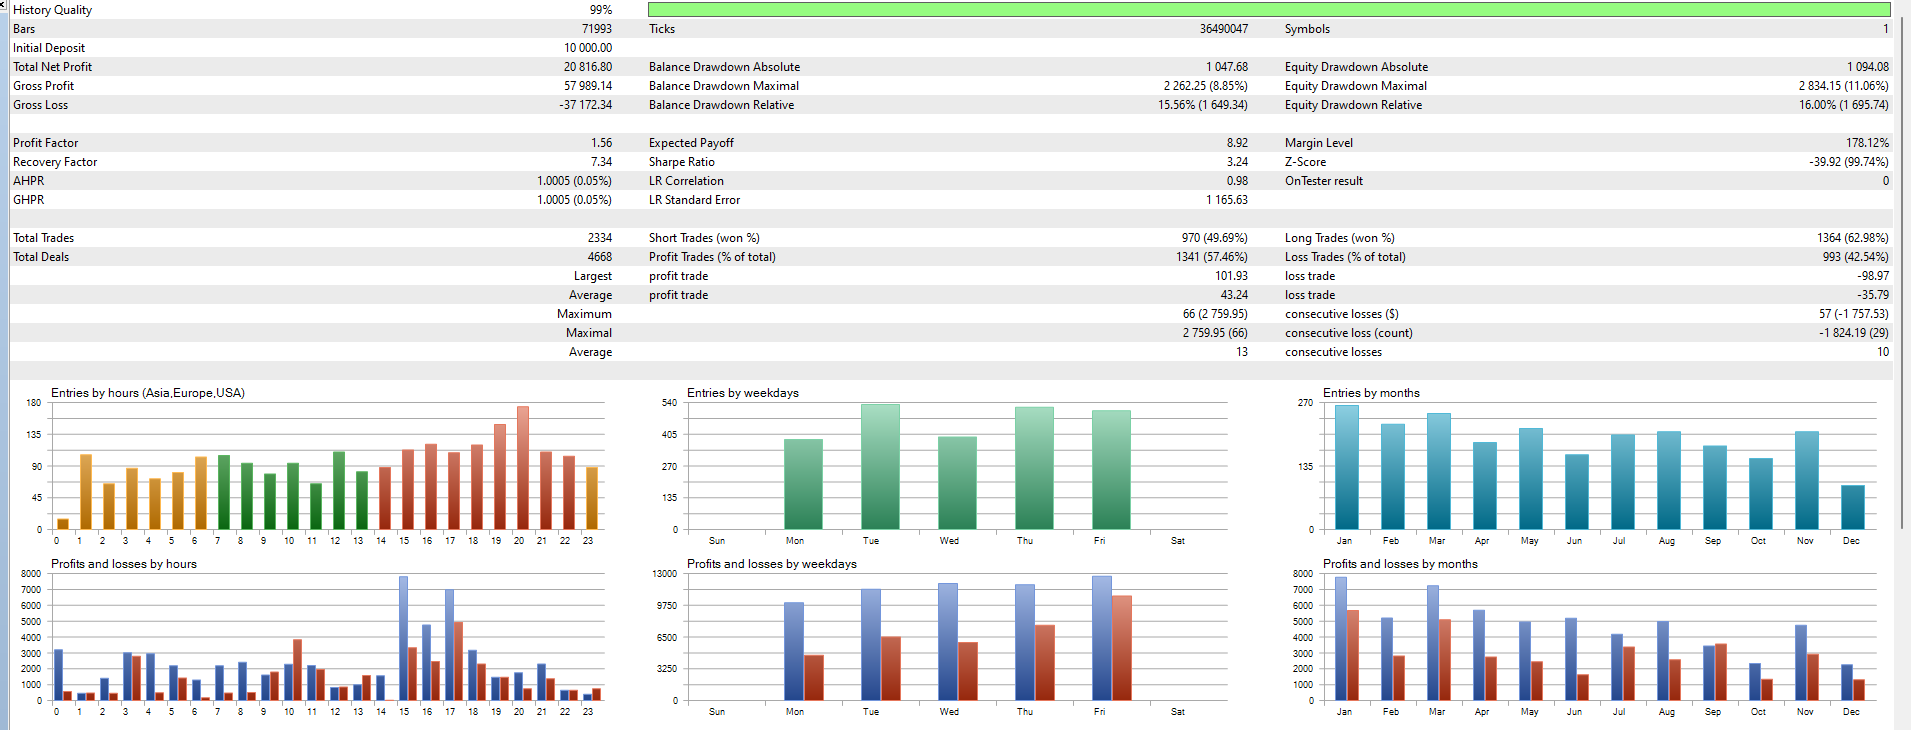Image resolution: width=1912 pixels, height=730 pixels.
Task: Click the 'Entries by hours (Asia,Europe,USA)' chart title
Action: (x=148, y=393)
